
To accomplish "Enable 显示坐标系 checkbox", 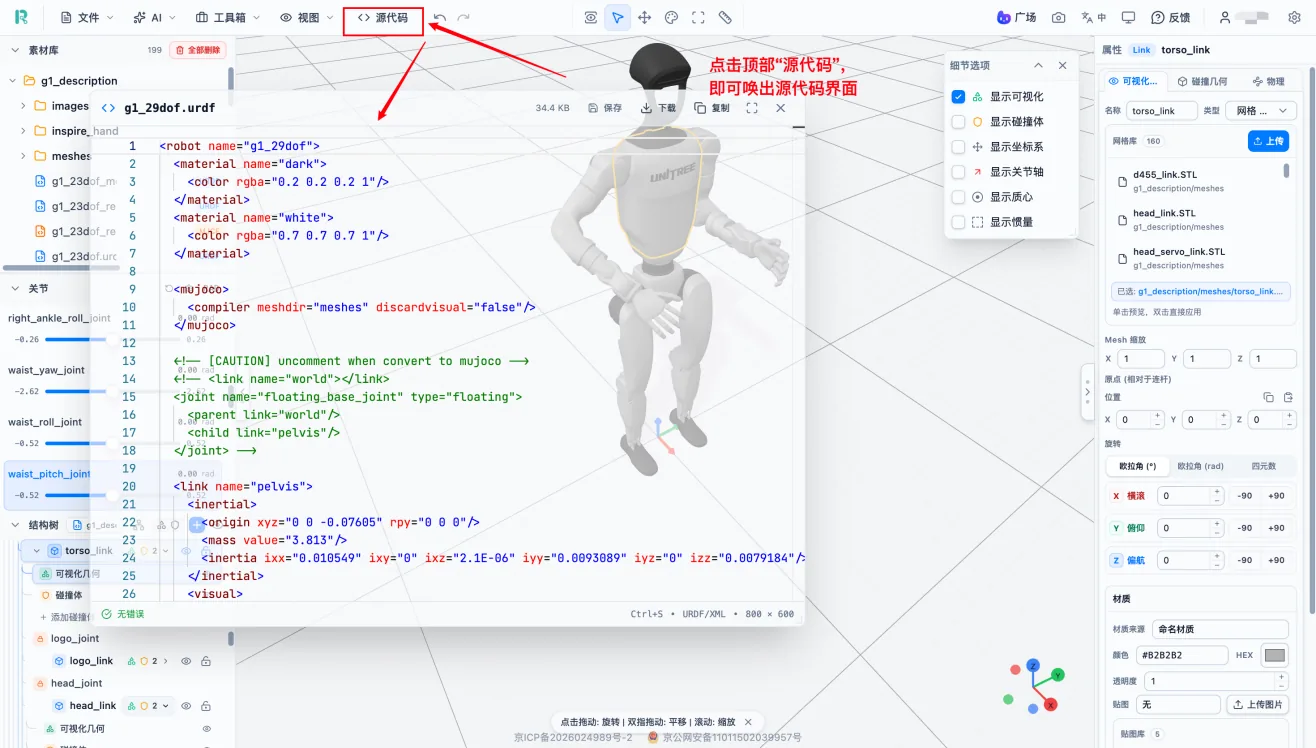I will pos(958,147).
